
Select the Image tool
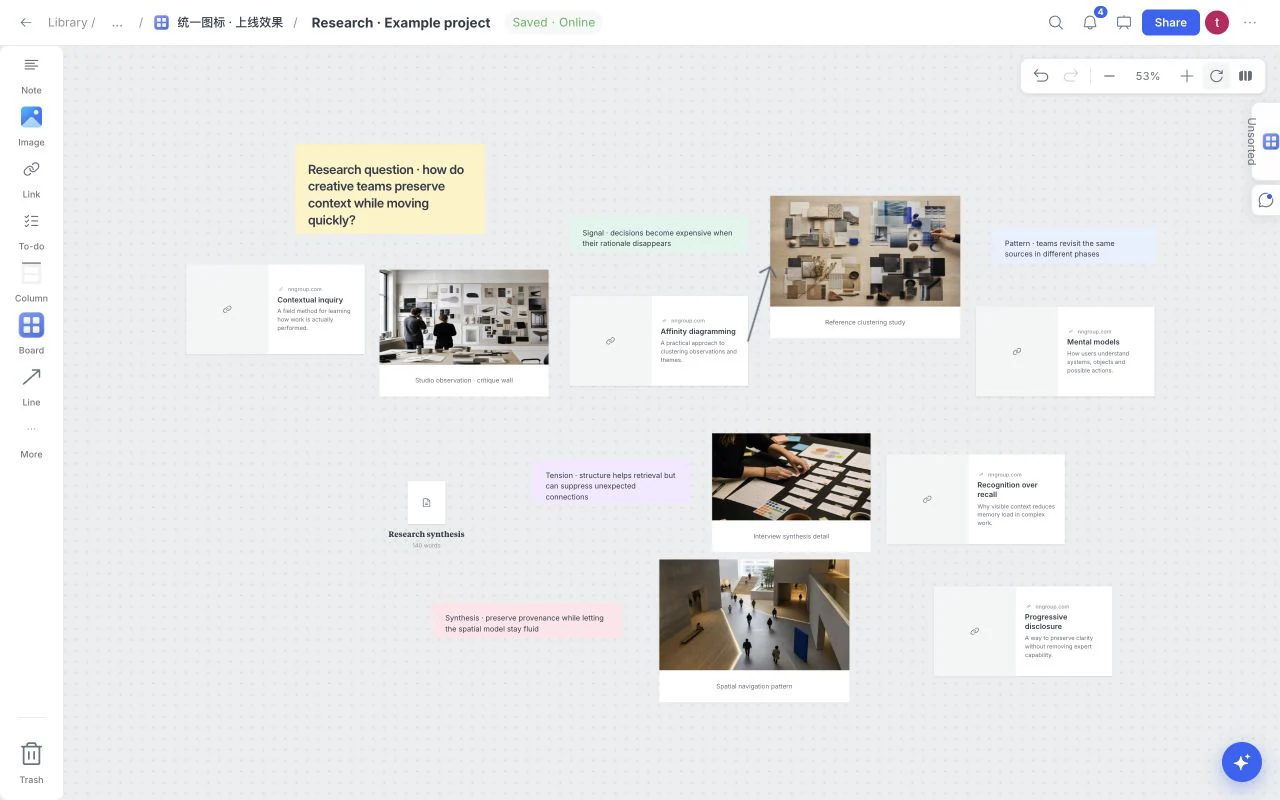coord(31,126)
